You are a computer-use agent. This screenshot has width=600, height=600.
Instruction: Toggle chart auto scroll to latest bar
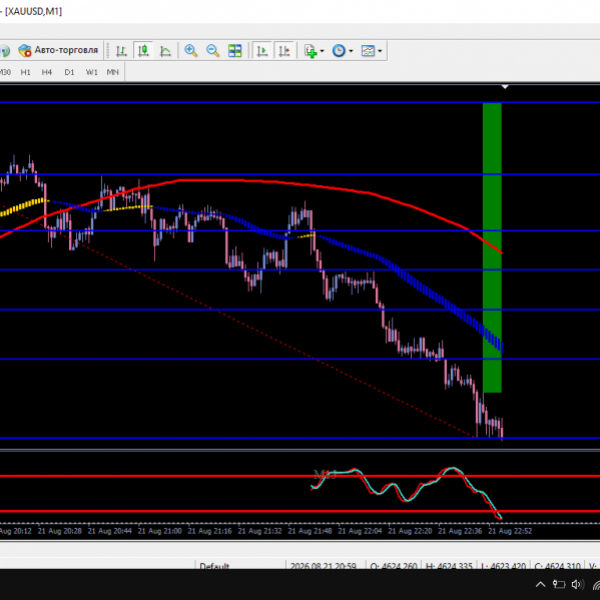tap(262, 51)
